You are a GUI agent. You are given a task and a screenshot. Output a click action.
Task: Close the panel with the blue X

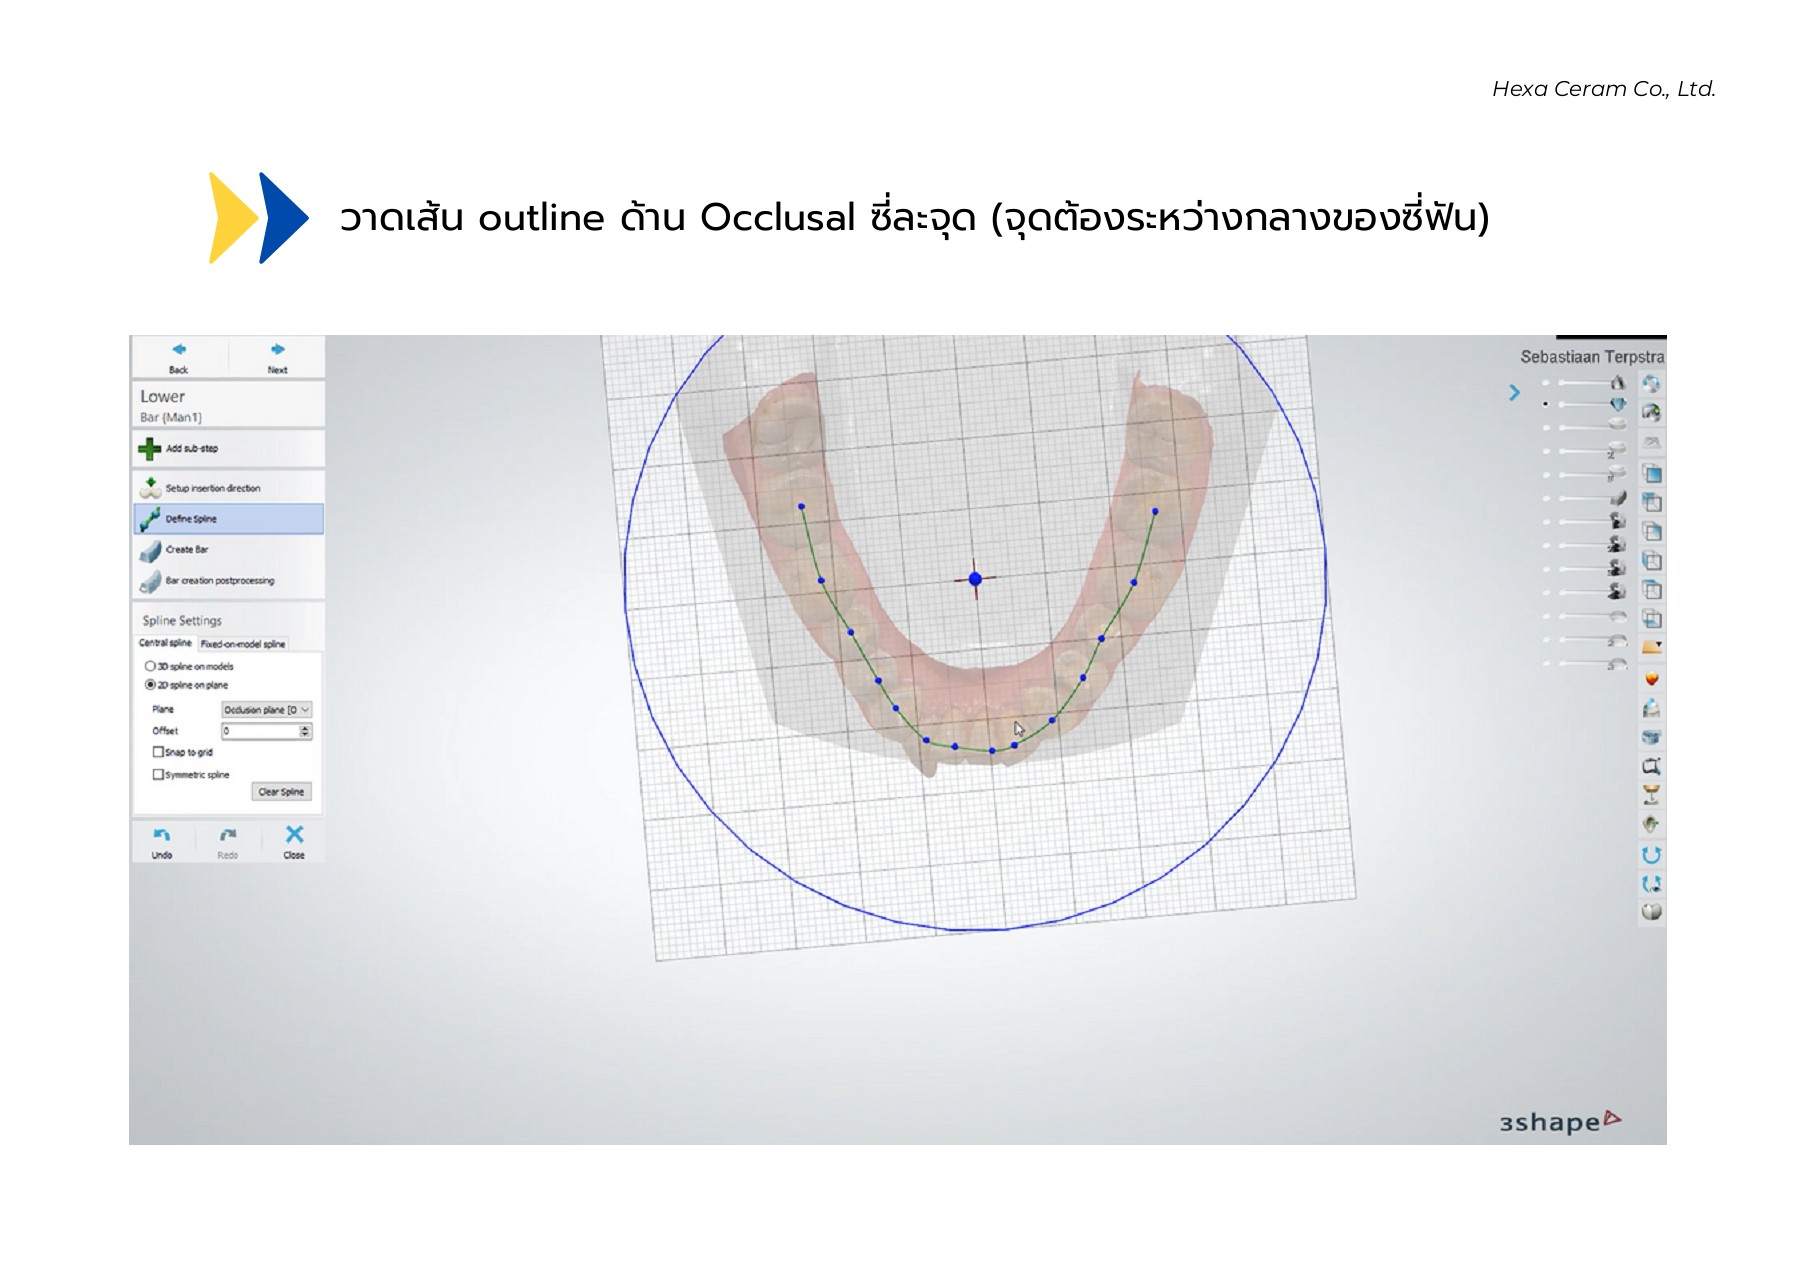pos(294,834)
